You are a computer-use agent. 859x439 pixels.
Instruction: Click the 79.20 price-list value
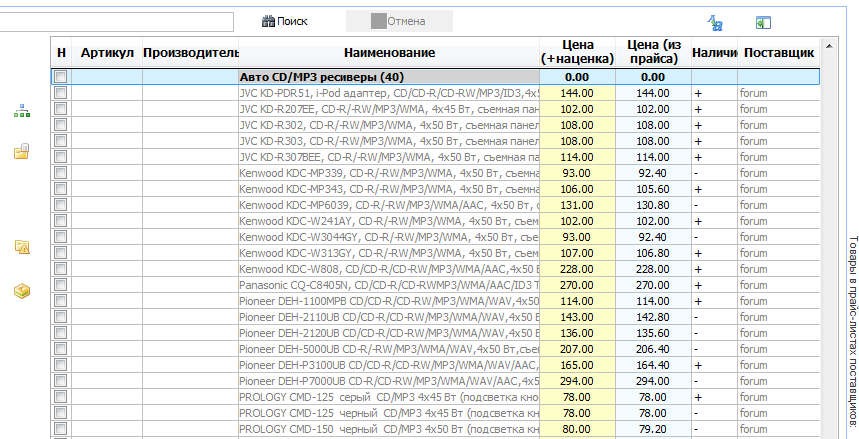[653, 429]
